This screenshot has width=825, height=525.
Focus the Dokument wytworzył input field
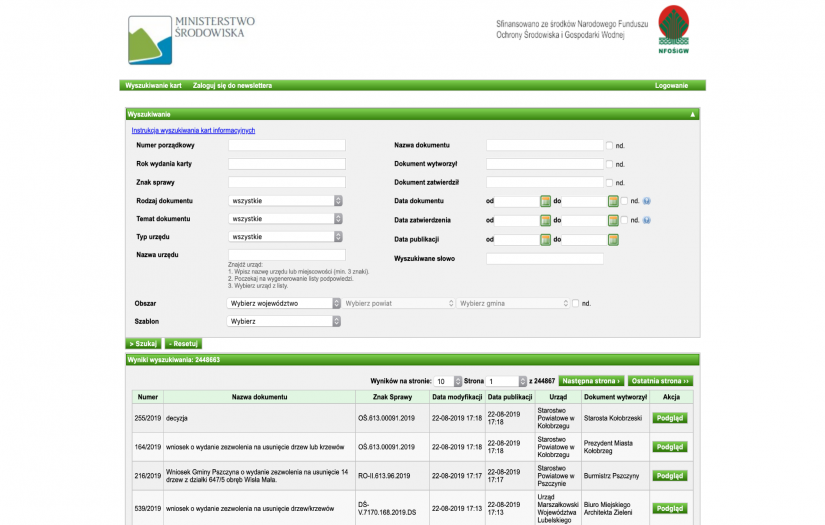click(x=545, y=164)
